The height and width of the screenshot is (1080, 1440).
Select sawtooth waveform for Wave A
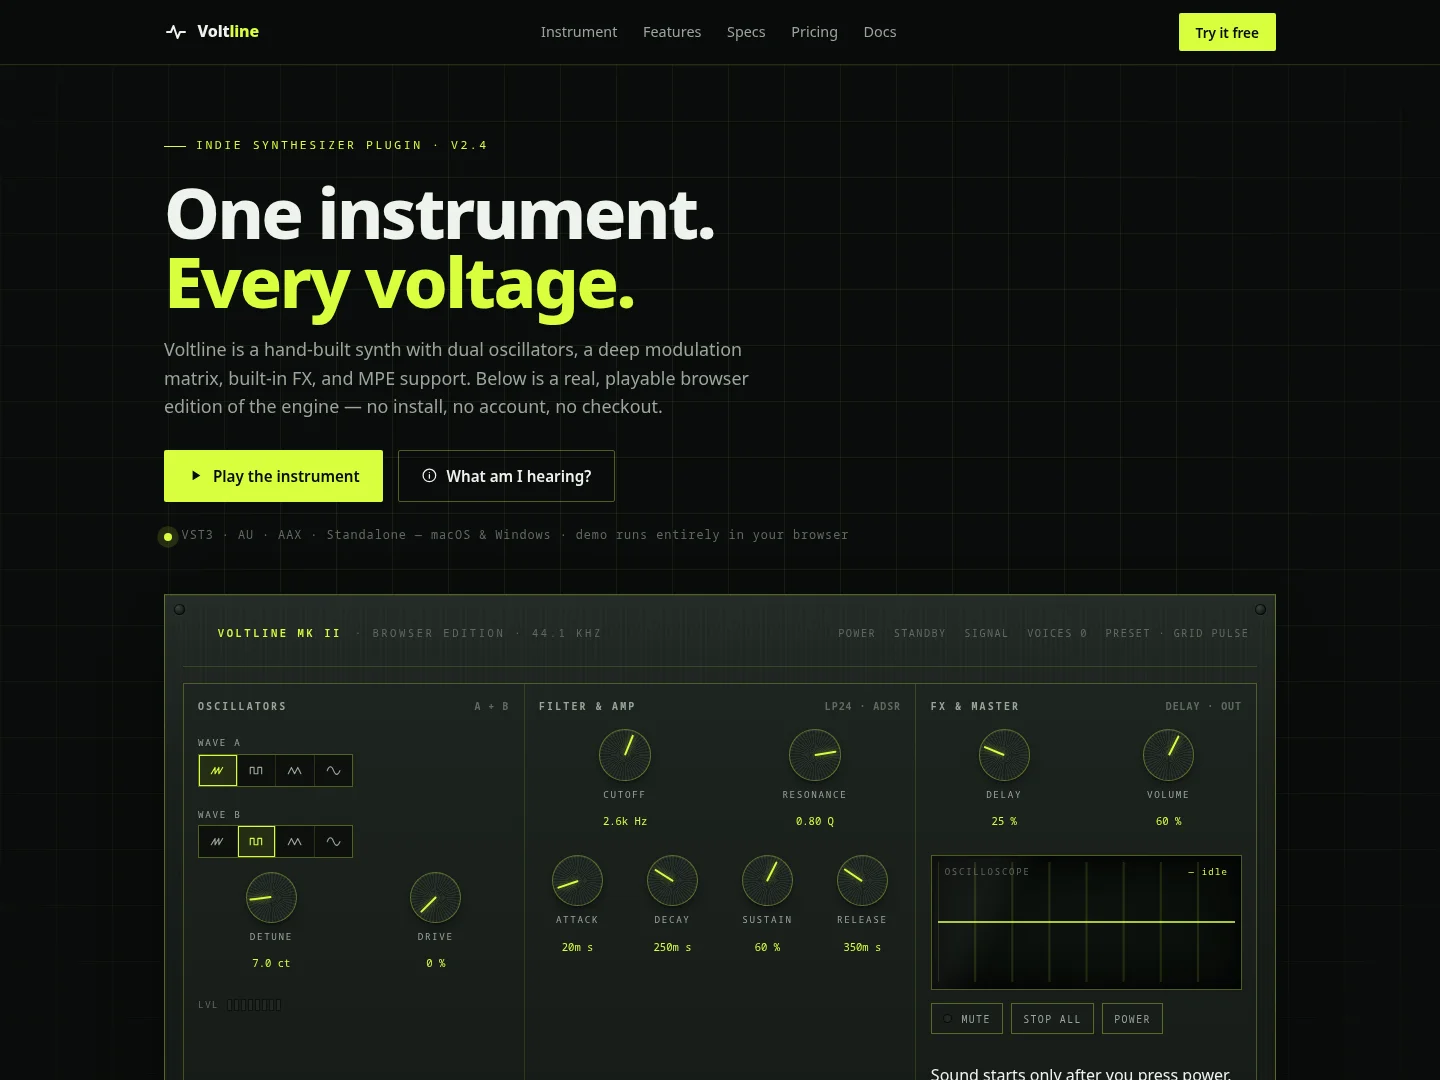[218, 771]
